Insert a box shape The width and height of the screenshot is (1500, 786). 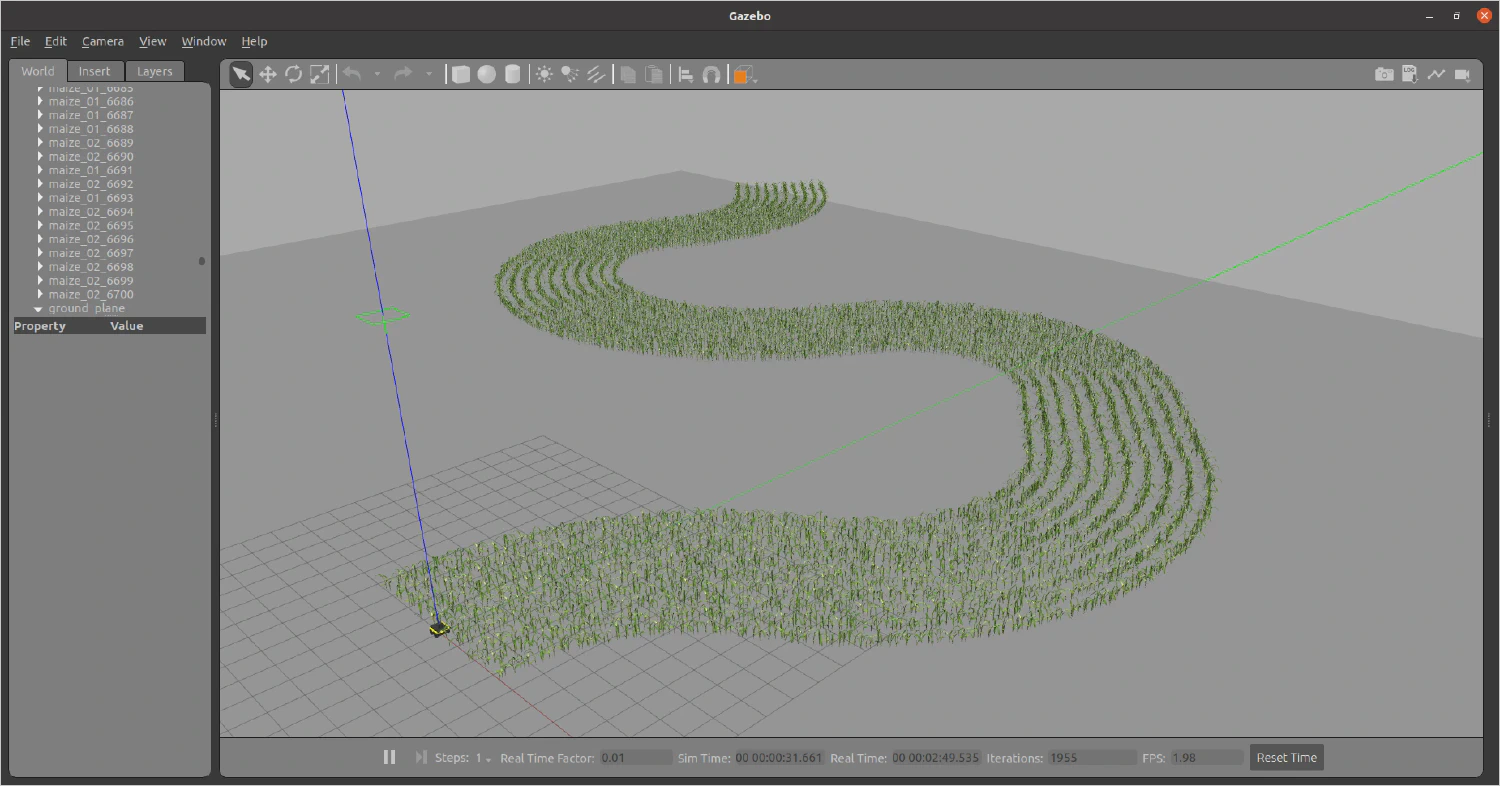pos(460,74)
